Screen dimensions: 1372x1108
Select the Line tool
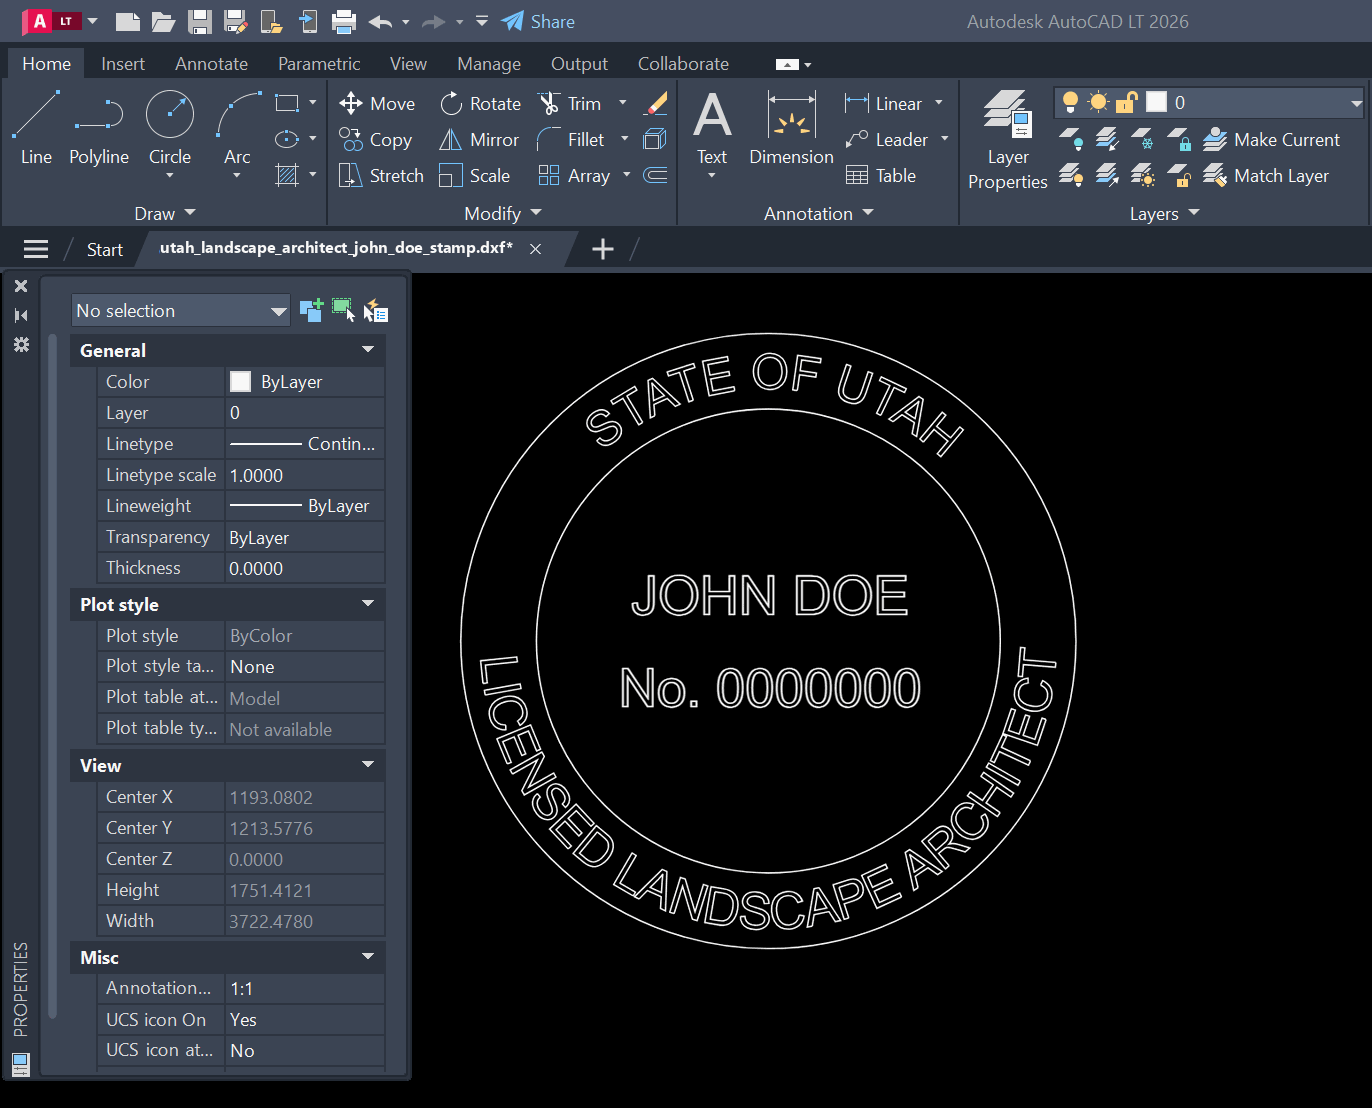(x=36, y=127)
